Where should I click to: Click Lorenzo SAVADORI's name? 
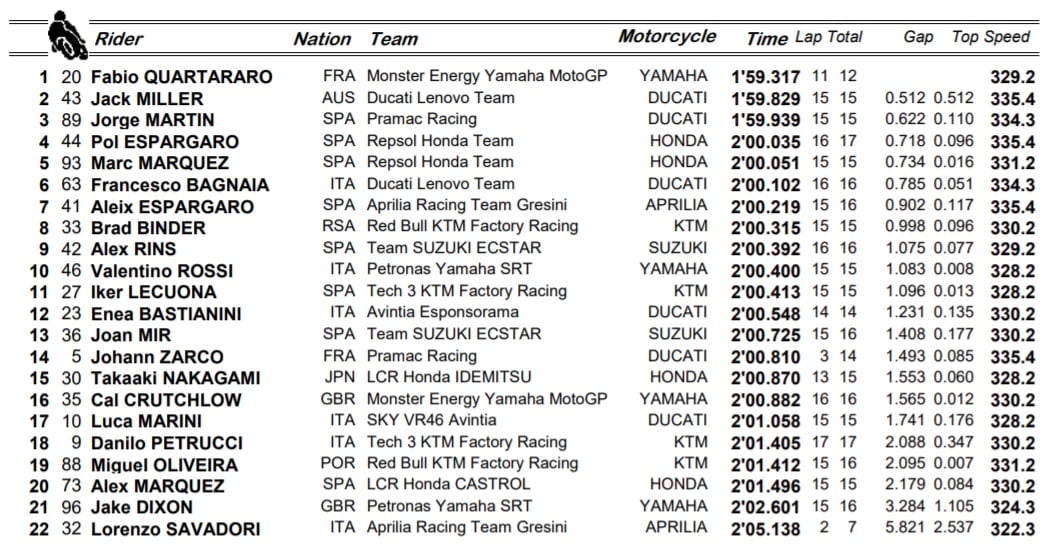(x=175, y=528)
